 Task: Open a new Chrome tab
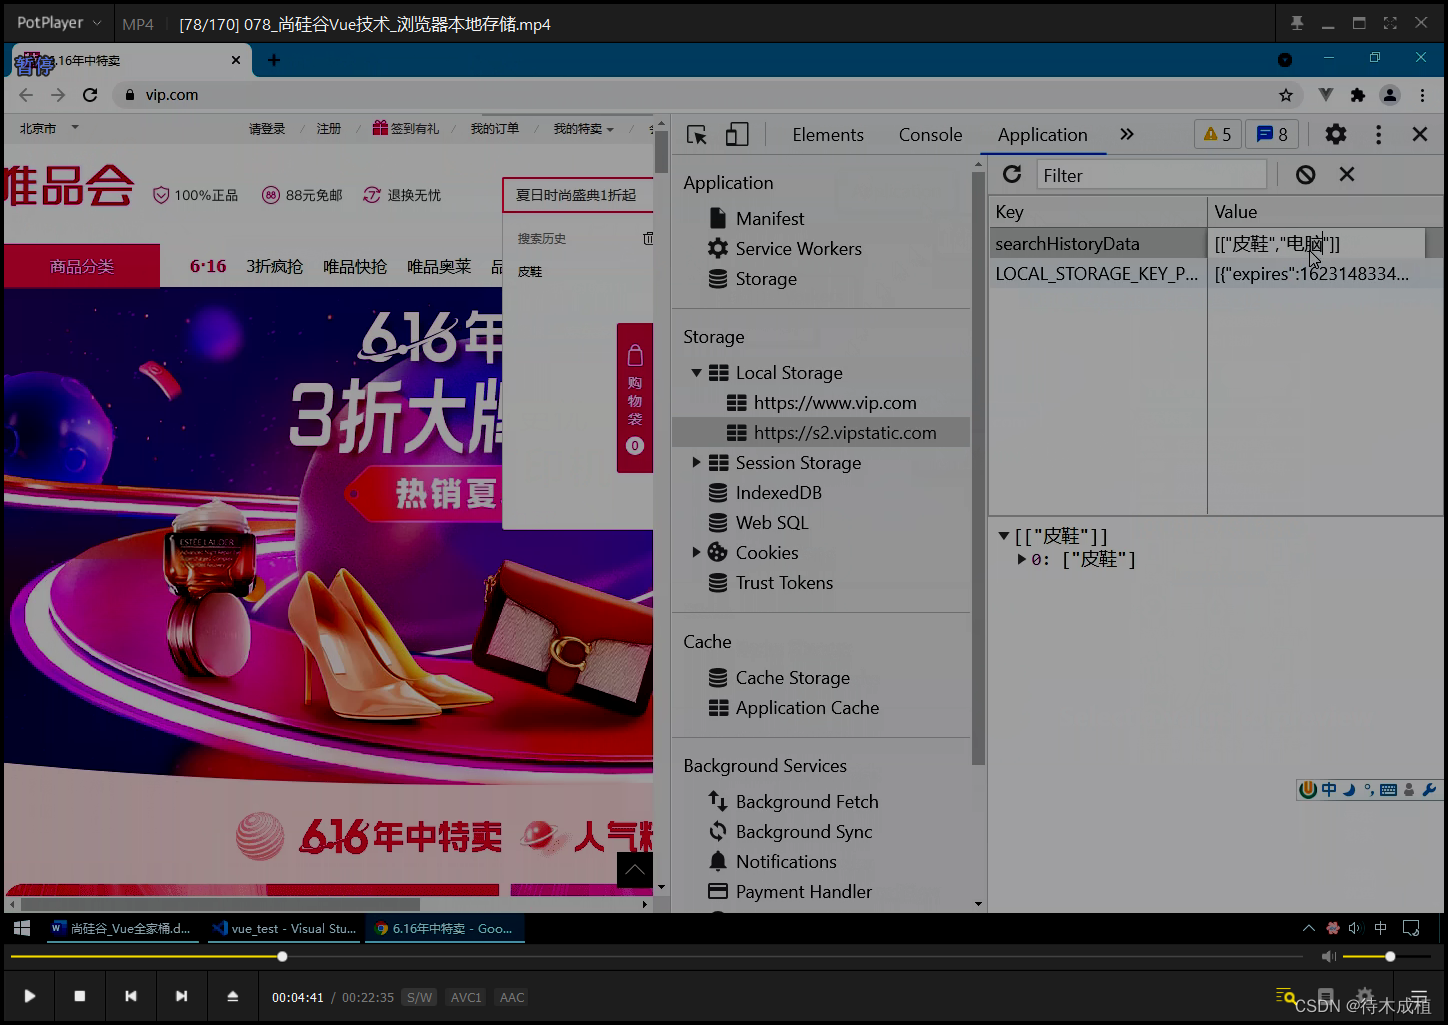click(273, 60)
